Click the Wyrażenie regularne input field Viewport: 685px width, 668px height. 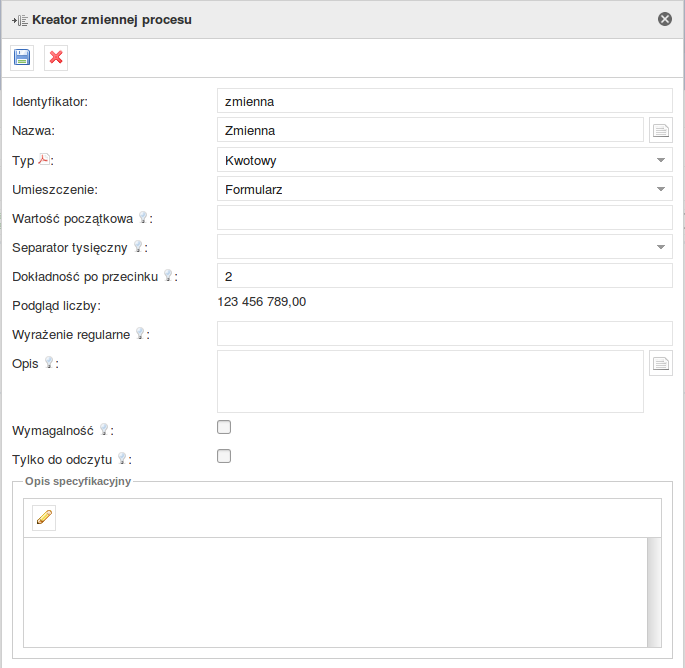click(x=444, y=334)
